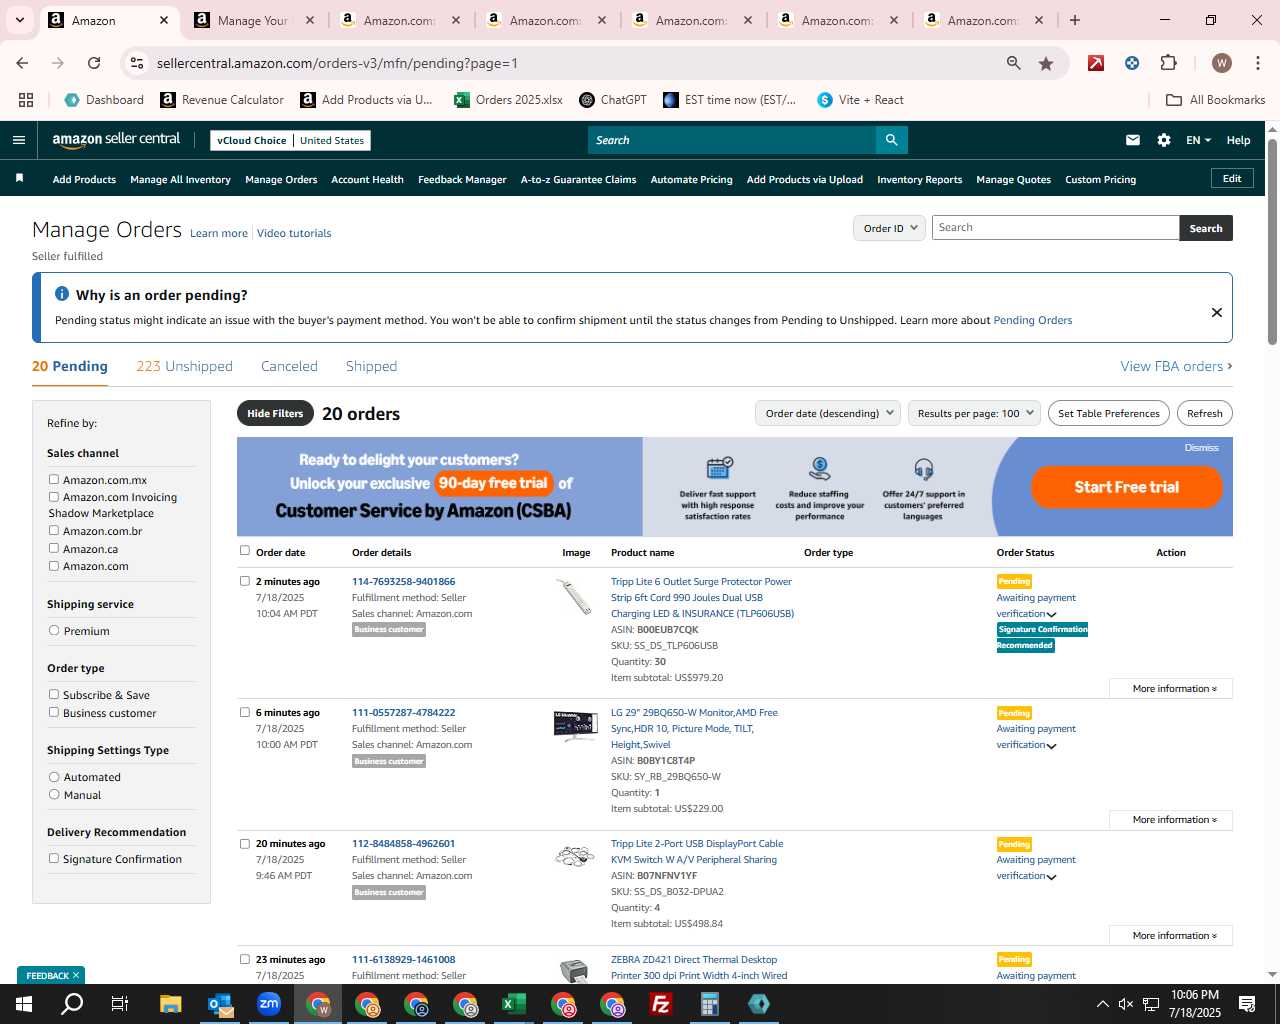Screen dimensions: 1280x1024
Task: Check the Subscribe & Save order type
Action: 54,694
